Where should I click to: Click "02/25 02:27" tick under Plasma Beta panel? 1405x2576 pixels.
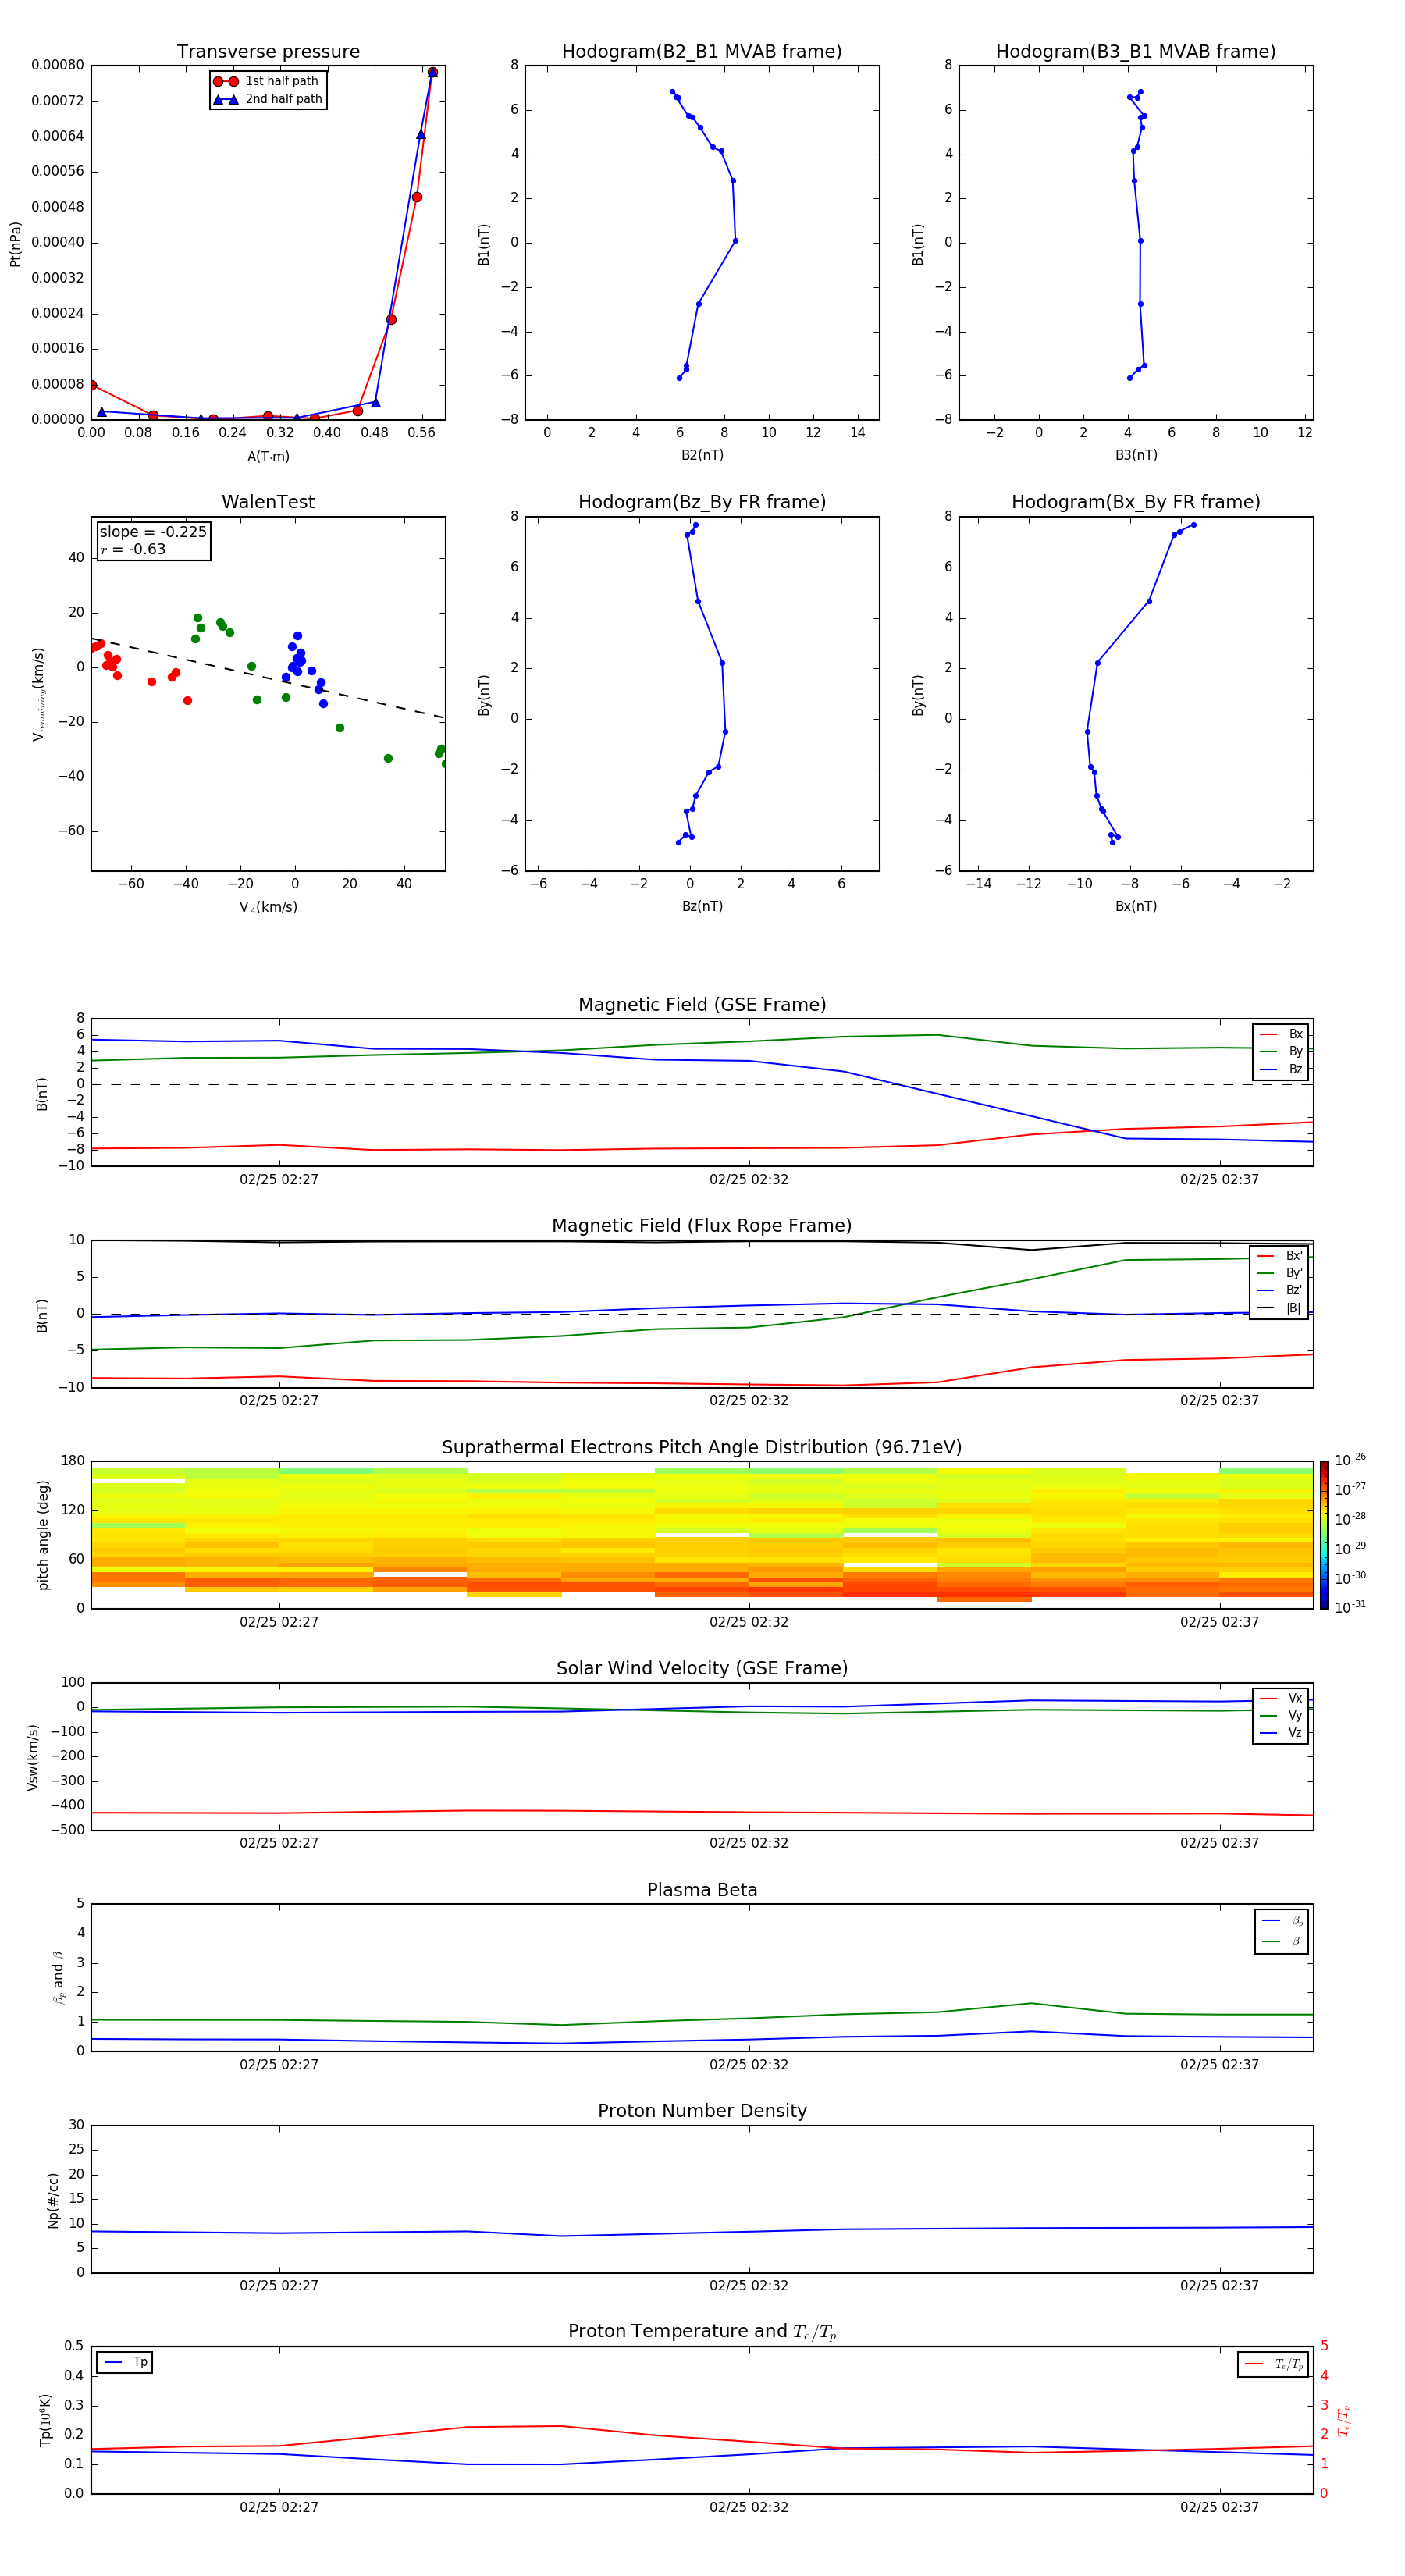click(279, 2065)
